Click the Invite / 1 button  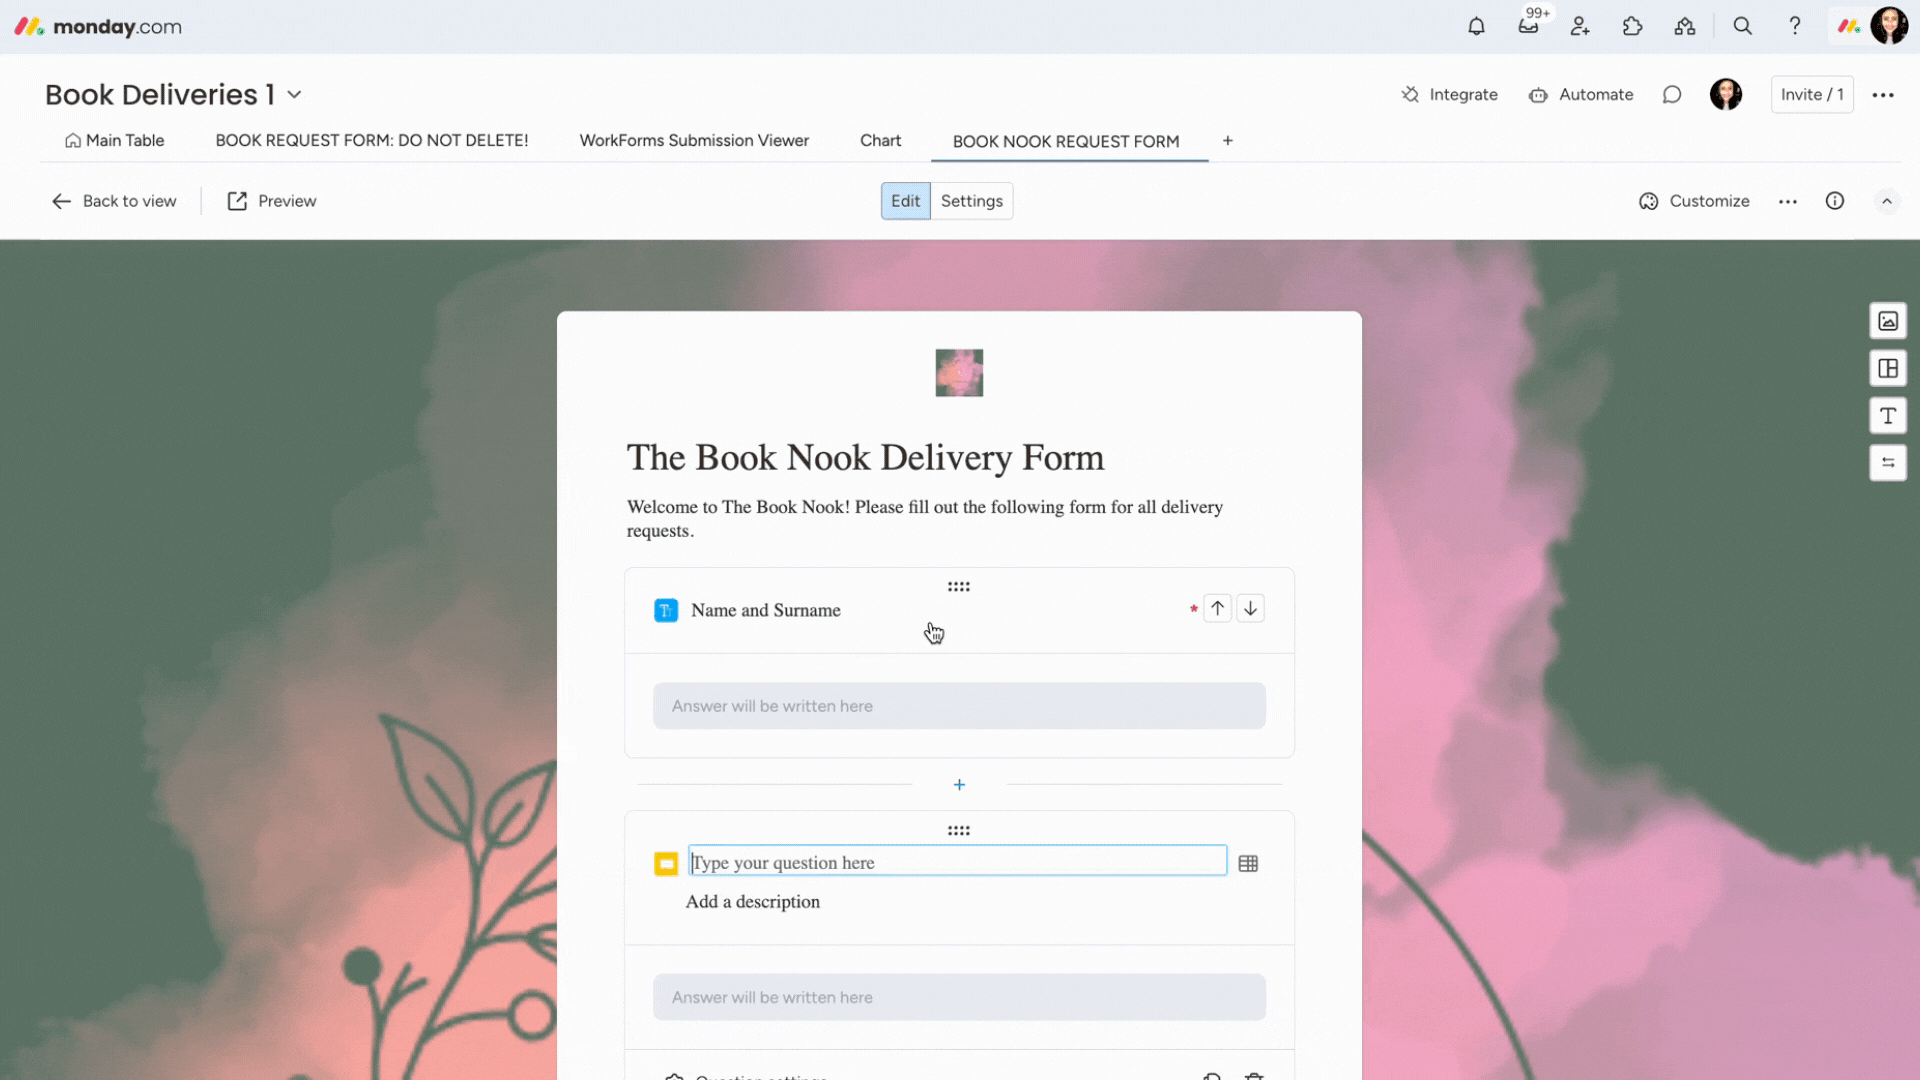pos(1812,94)
